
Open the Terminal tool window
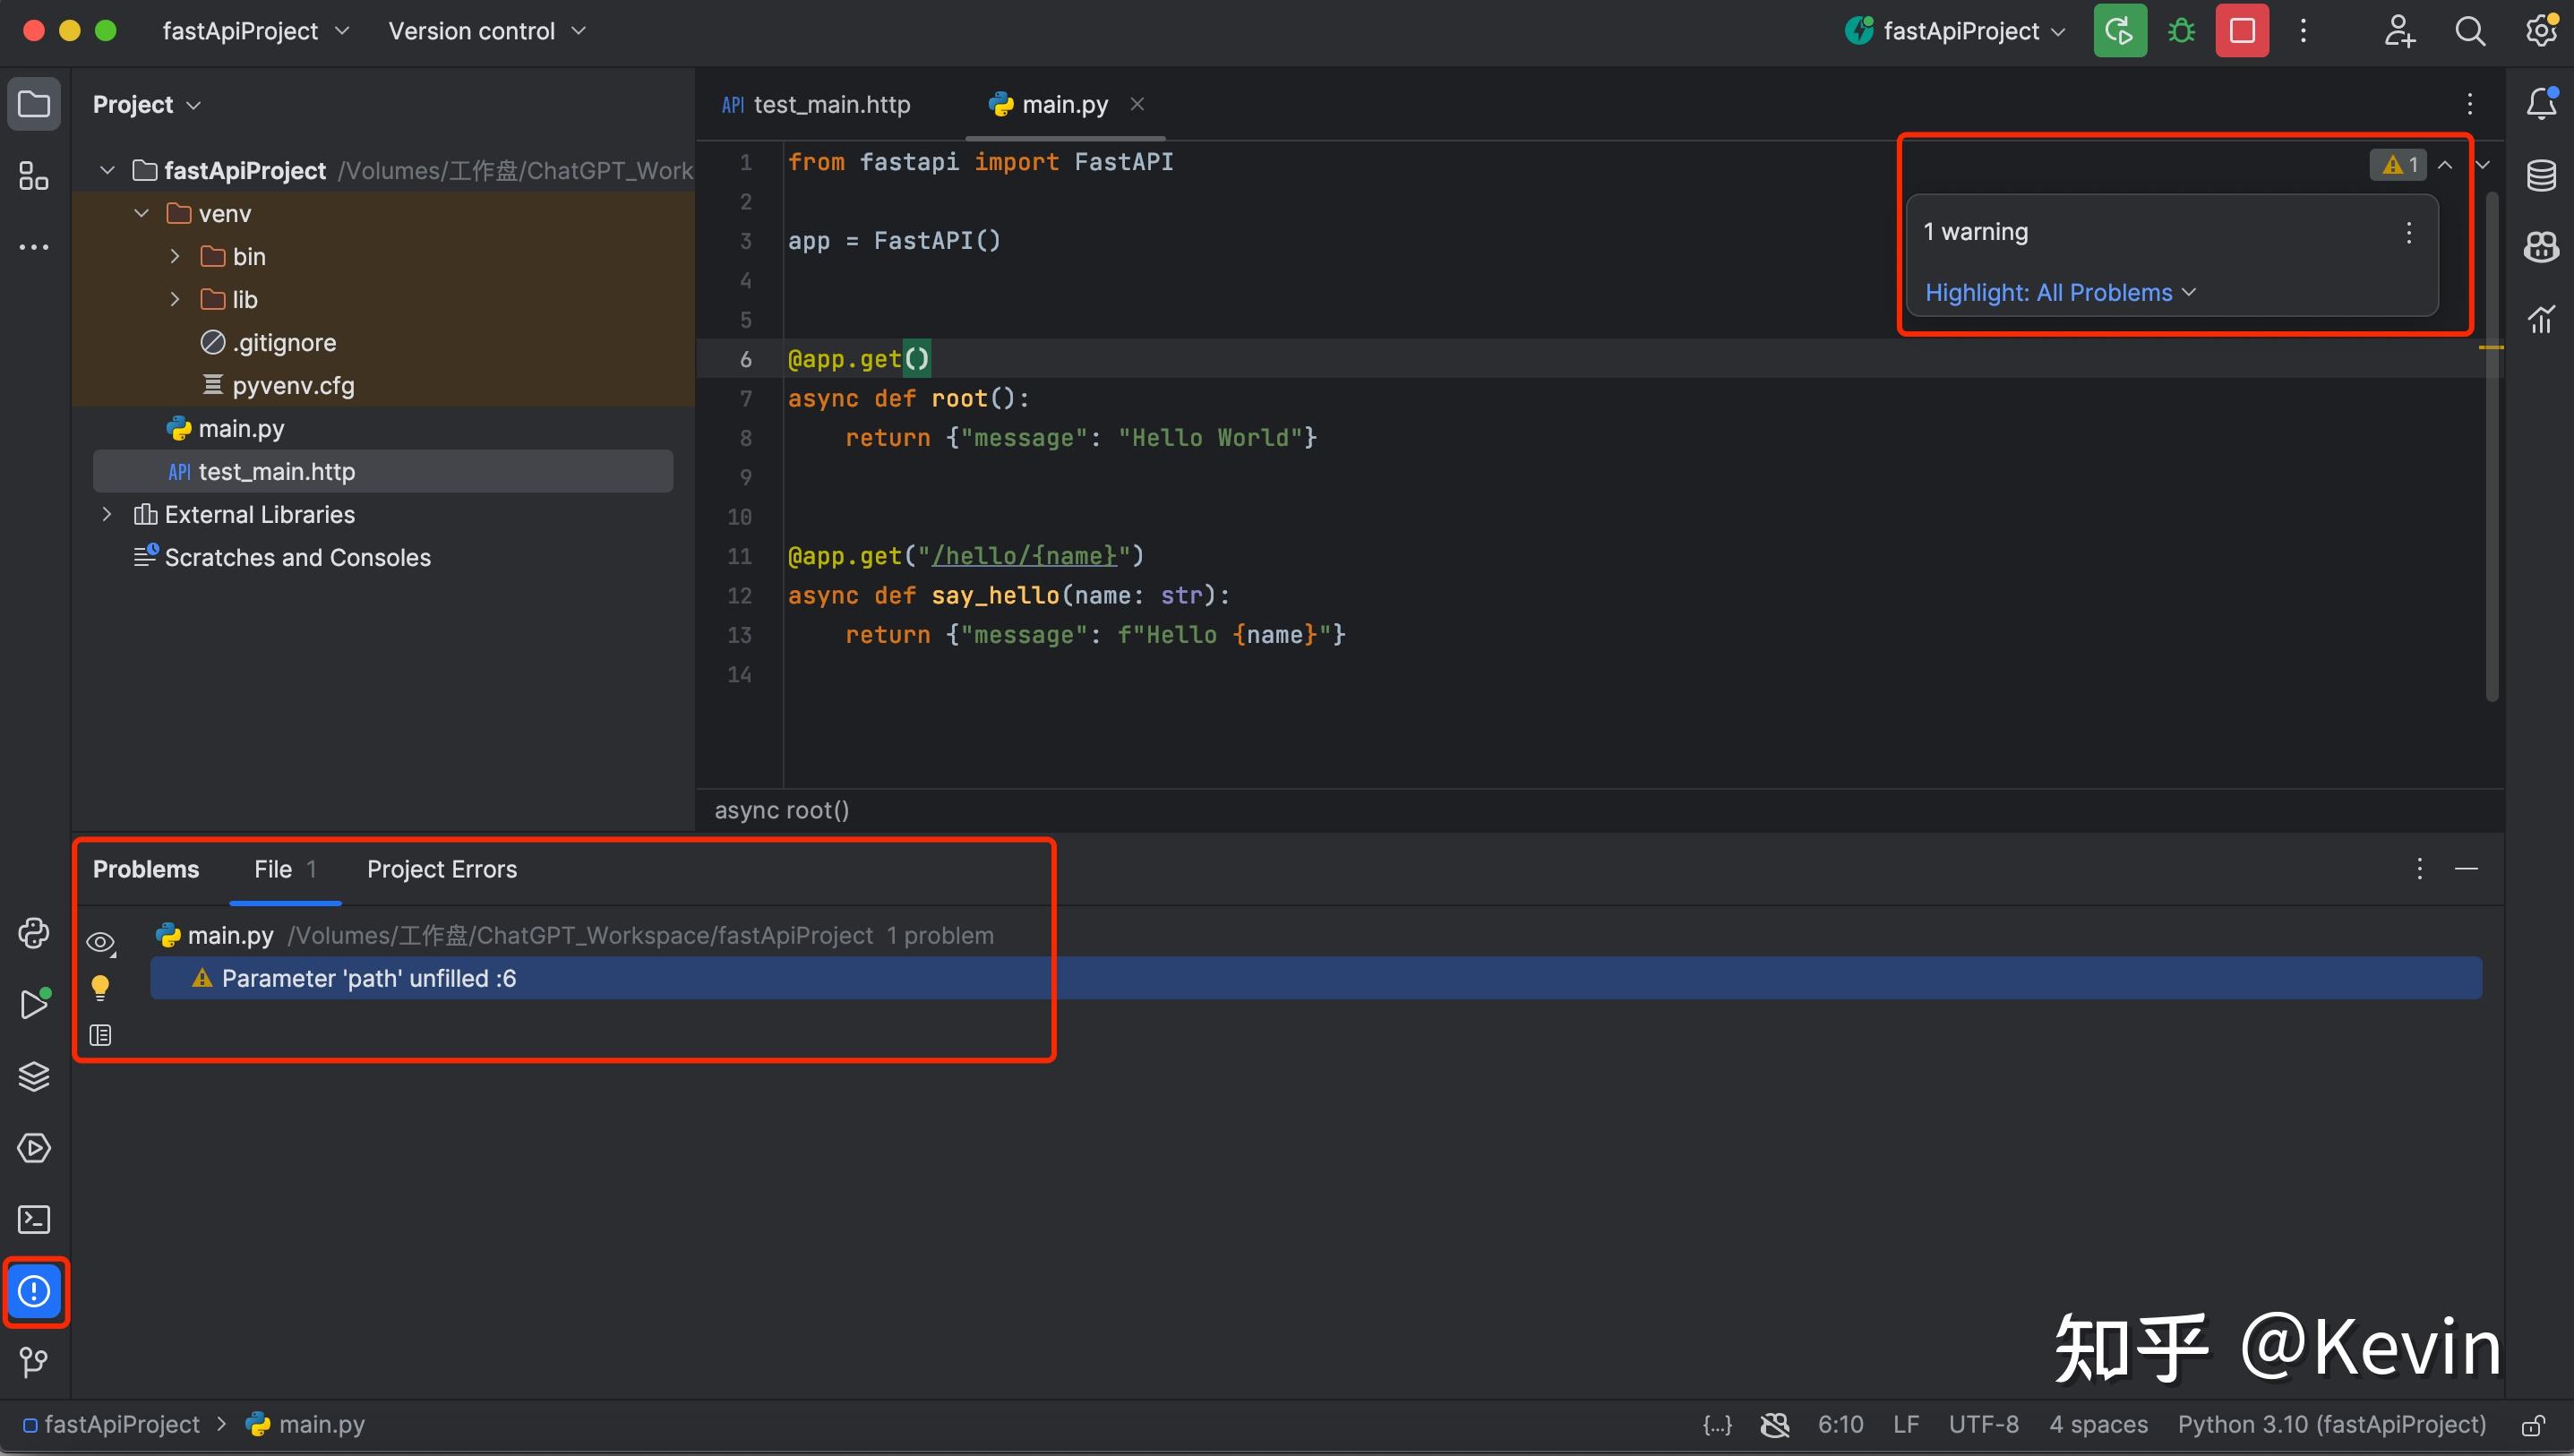[34, 1219]
